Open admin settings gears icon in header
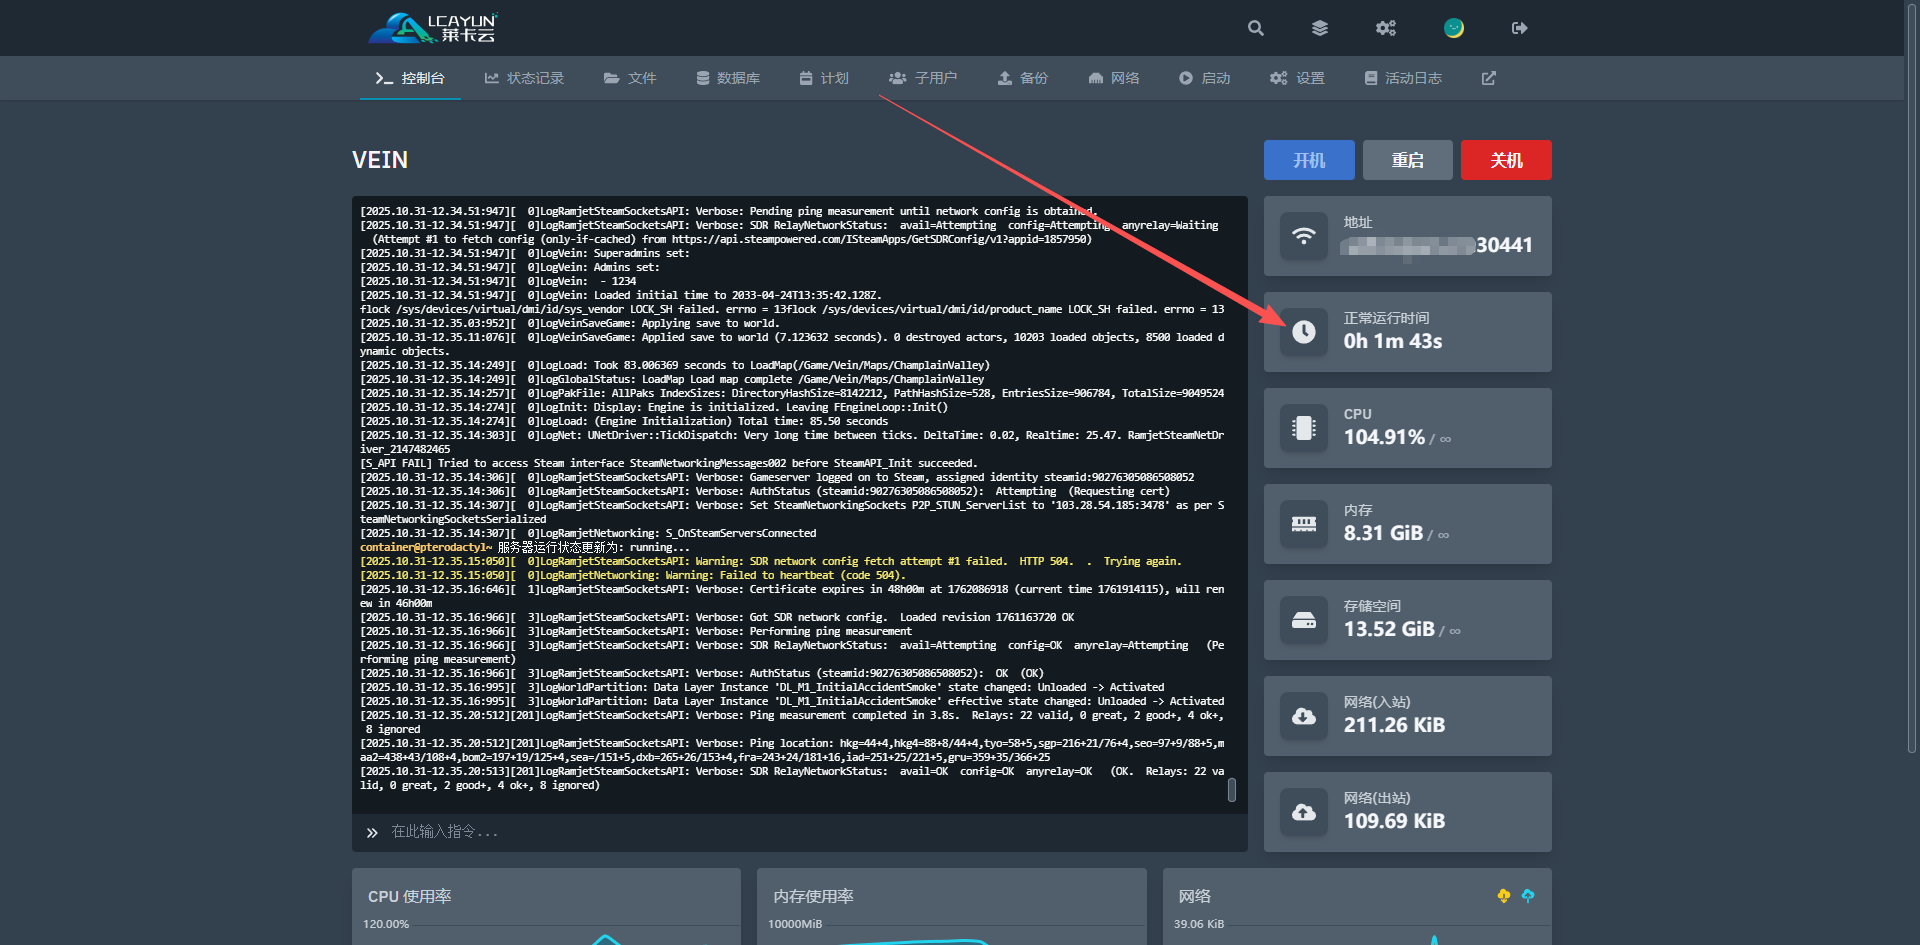This screenshot has width=1920, height=945. click(1385, 28)
